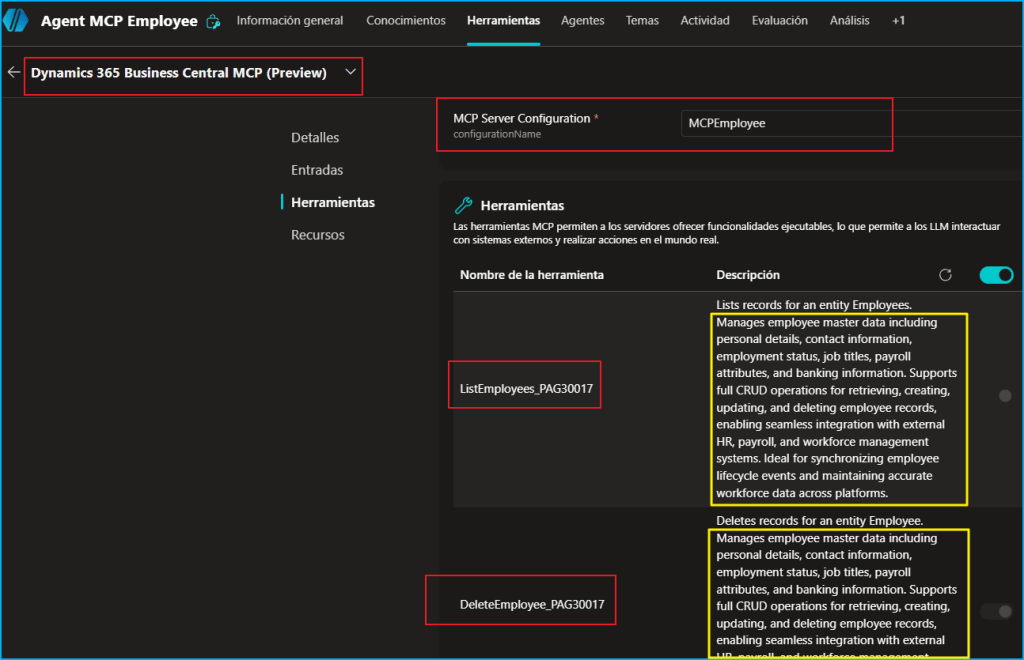
Task: Click the icon beside Agent MCP Employee title
Action: pyautogui.click(x=213, y=22)
